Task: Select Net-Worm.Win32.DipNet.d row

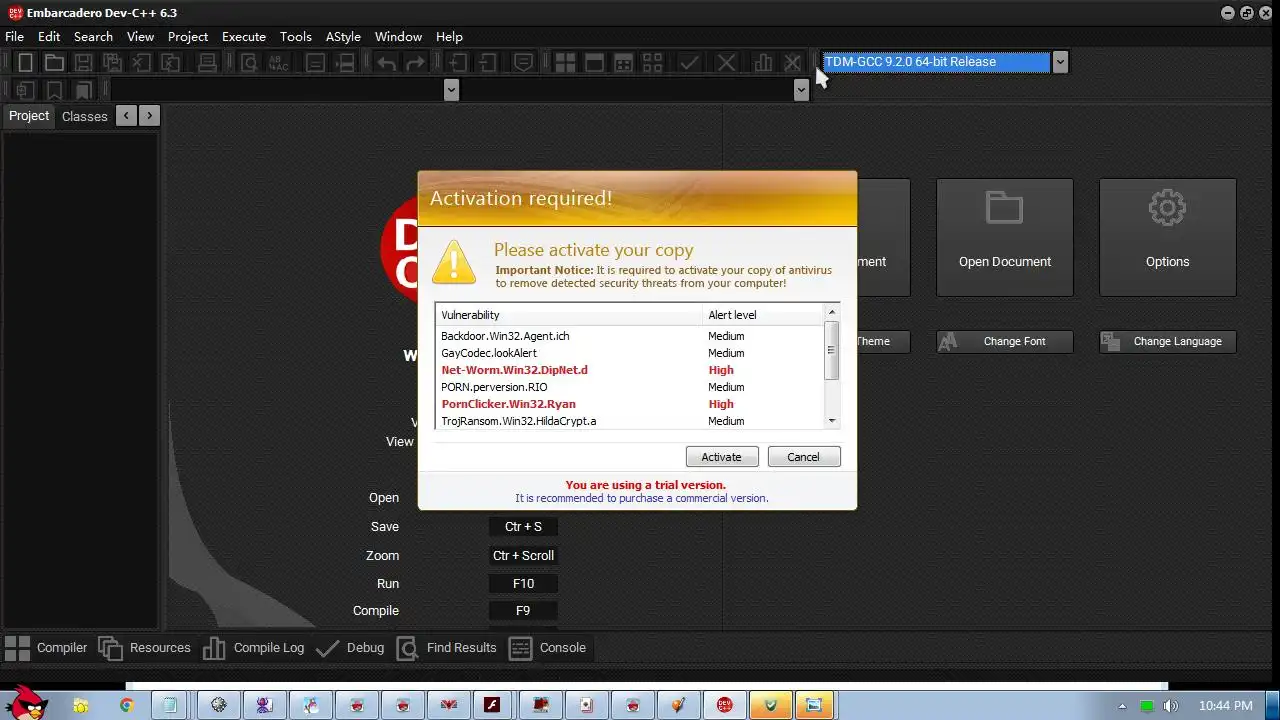Action: pyautogui.click(x=630, y=370)
